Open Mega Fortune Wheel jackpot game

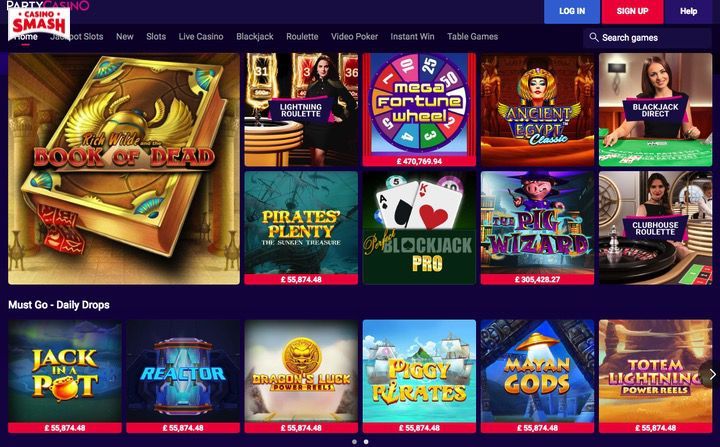(419, 109)
